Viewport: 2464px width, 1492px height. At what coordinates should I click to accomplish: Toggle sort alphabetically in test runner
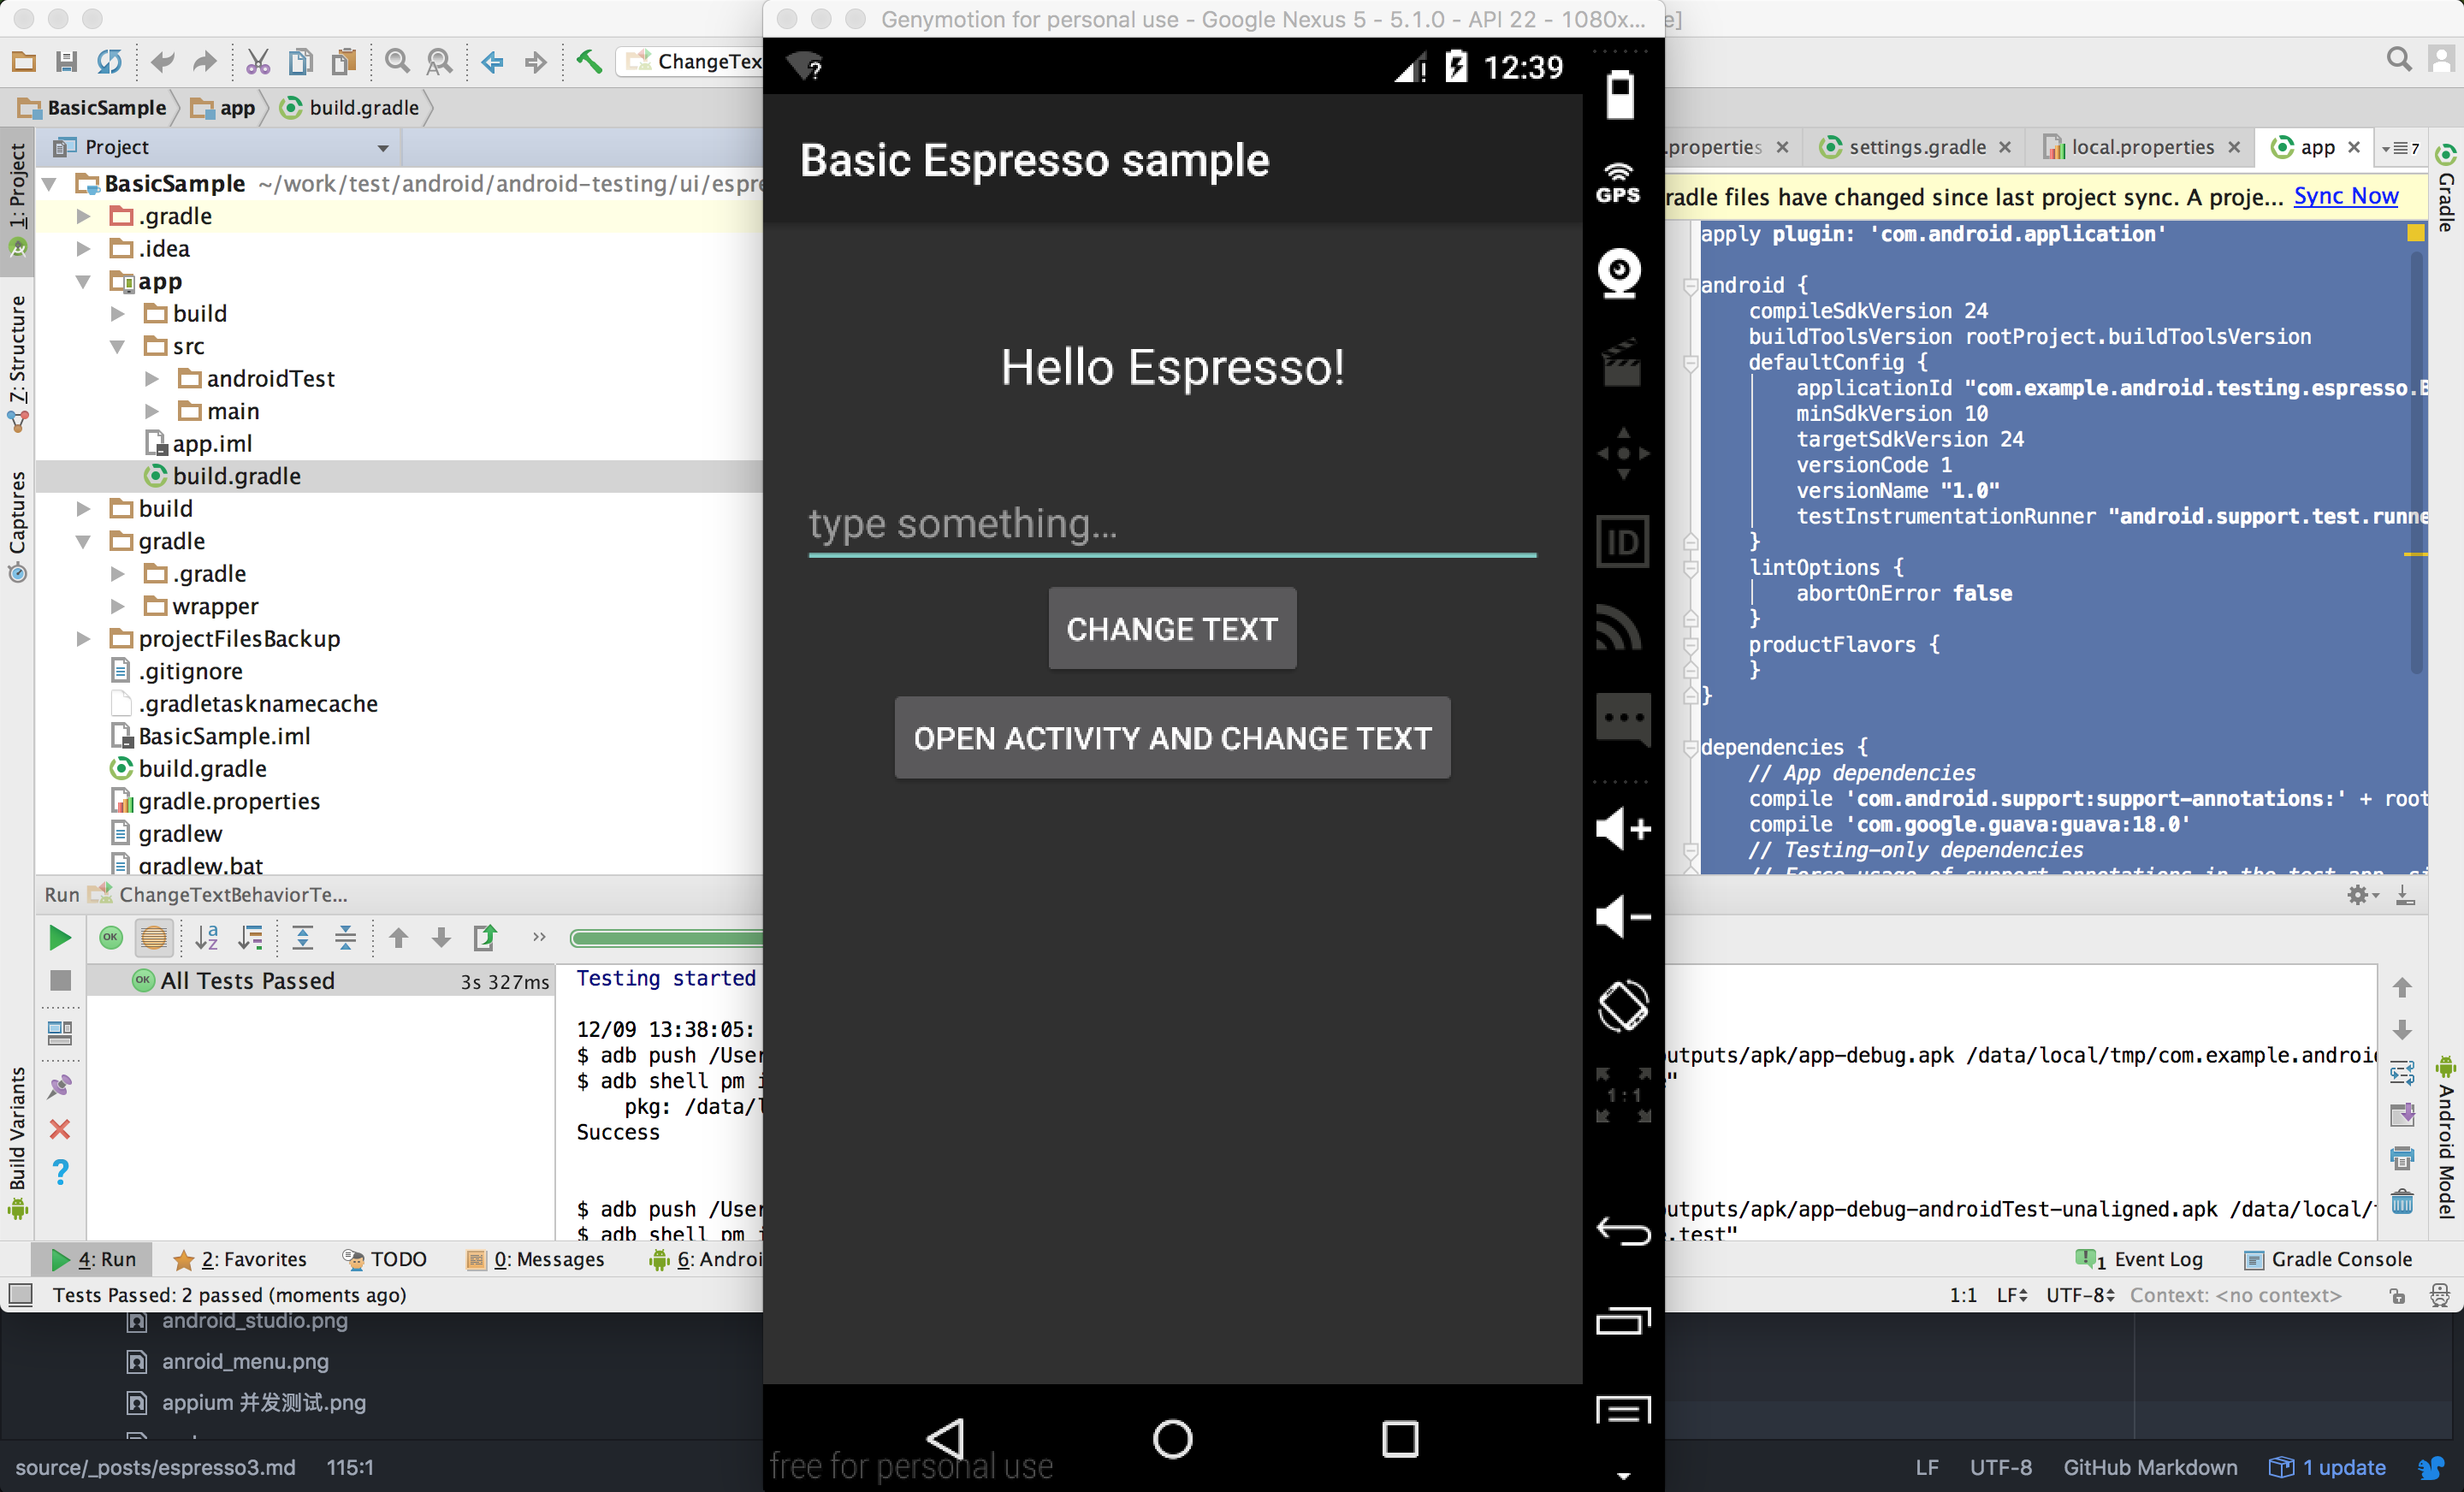[x=207, y=937]
